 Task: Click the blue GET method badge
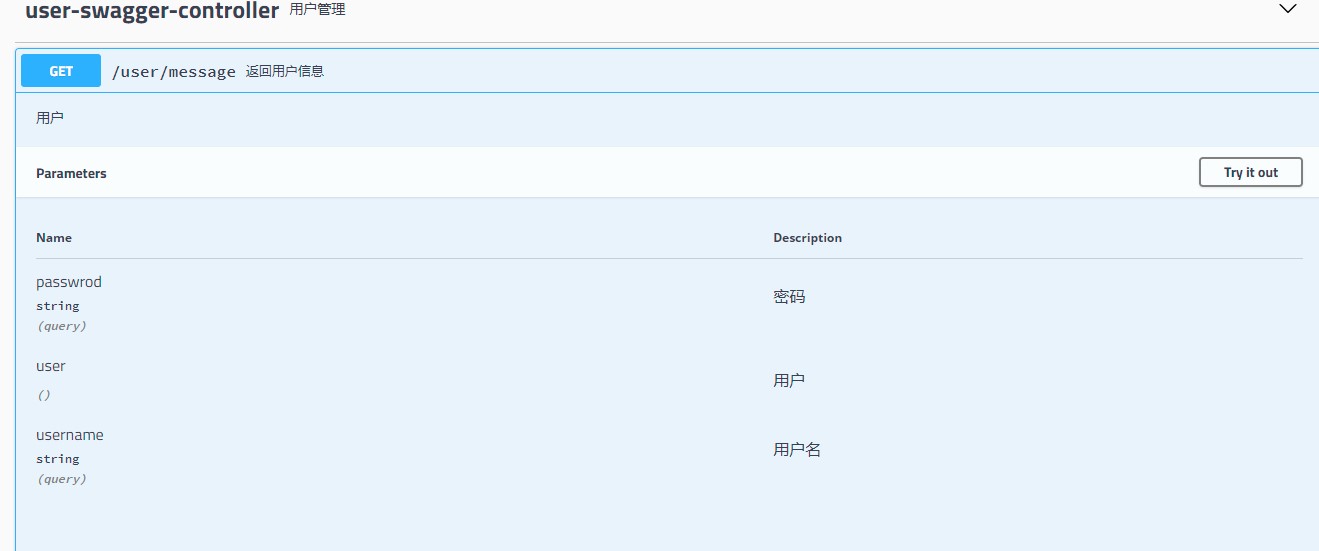pos(61,71)
